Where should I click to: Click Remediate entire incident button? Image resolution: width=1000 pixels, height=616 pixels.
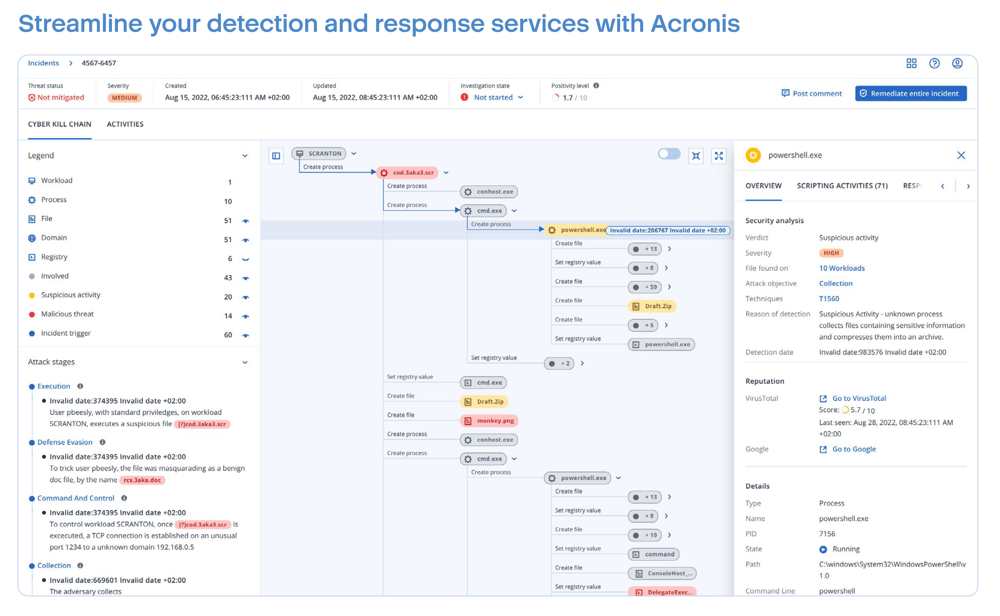pyautogui.click(x=911, y=93)
